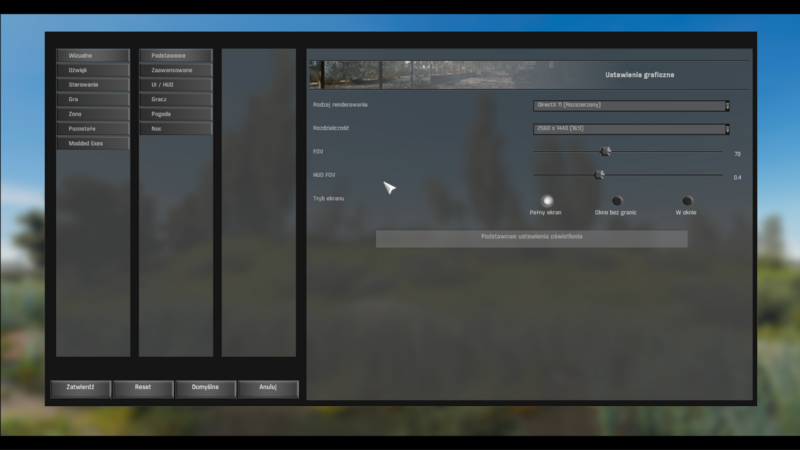Open the Dźwięk settings category
The image size is (800, 450).
pos(93,70)
